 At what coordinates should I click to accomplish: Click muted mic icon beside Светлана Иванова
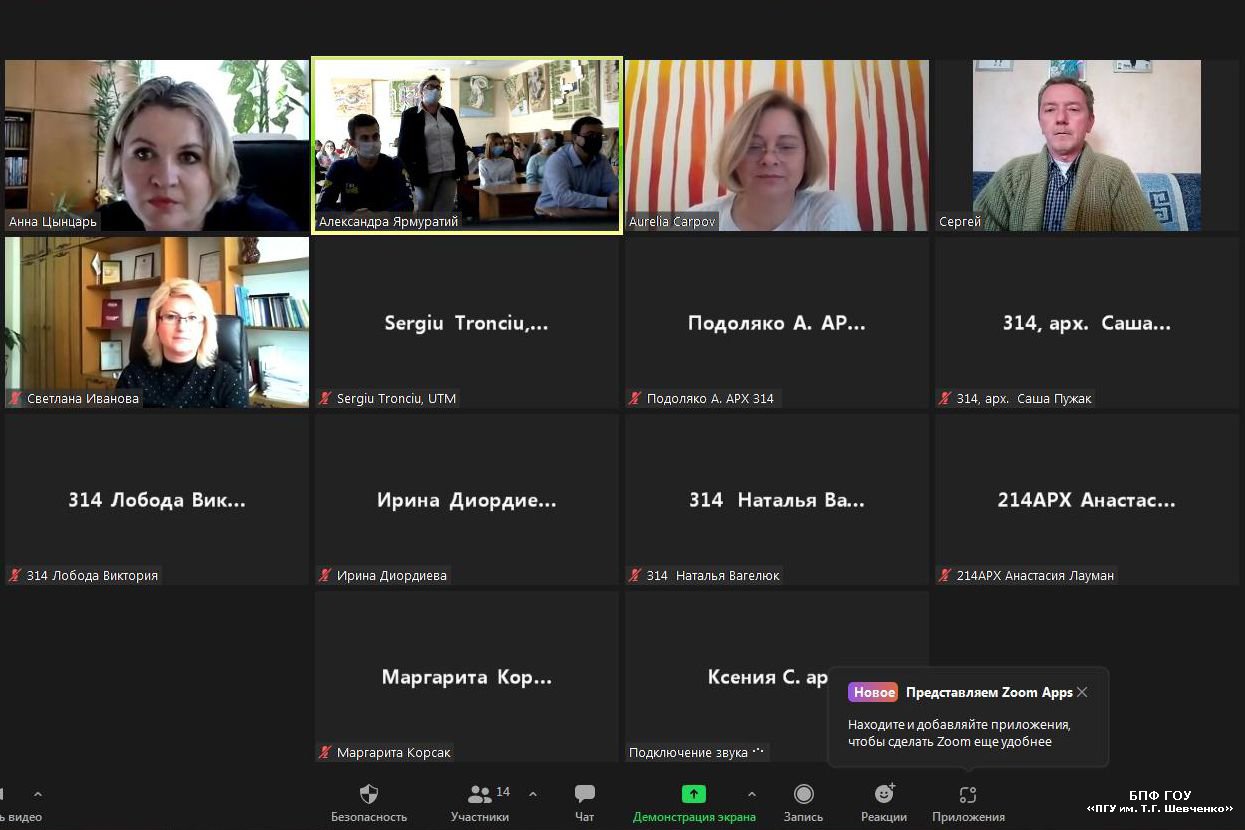[x=15, y=398]
